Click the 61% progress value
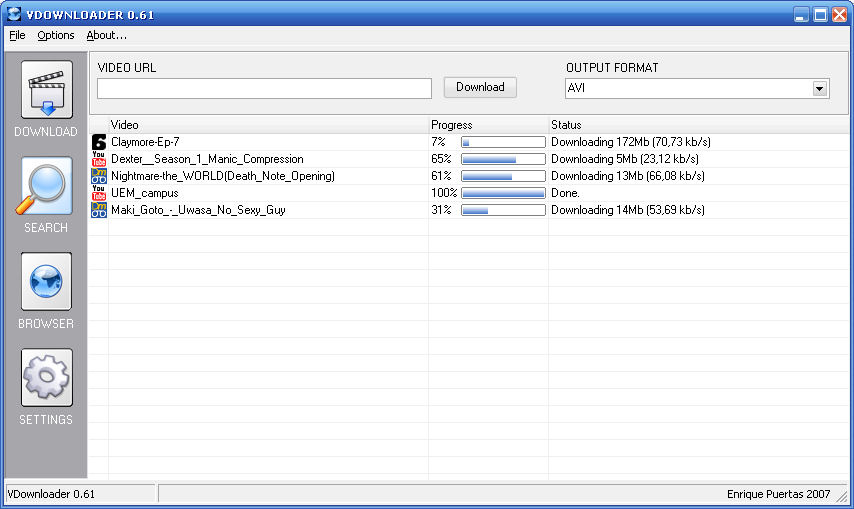The image size is (854, 509). (x=441, y=176)
